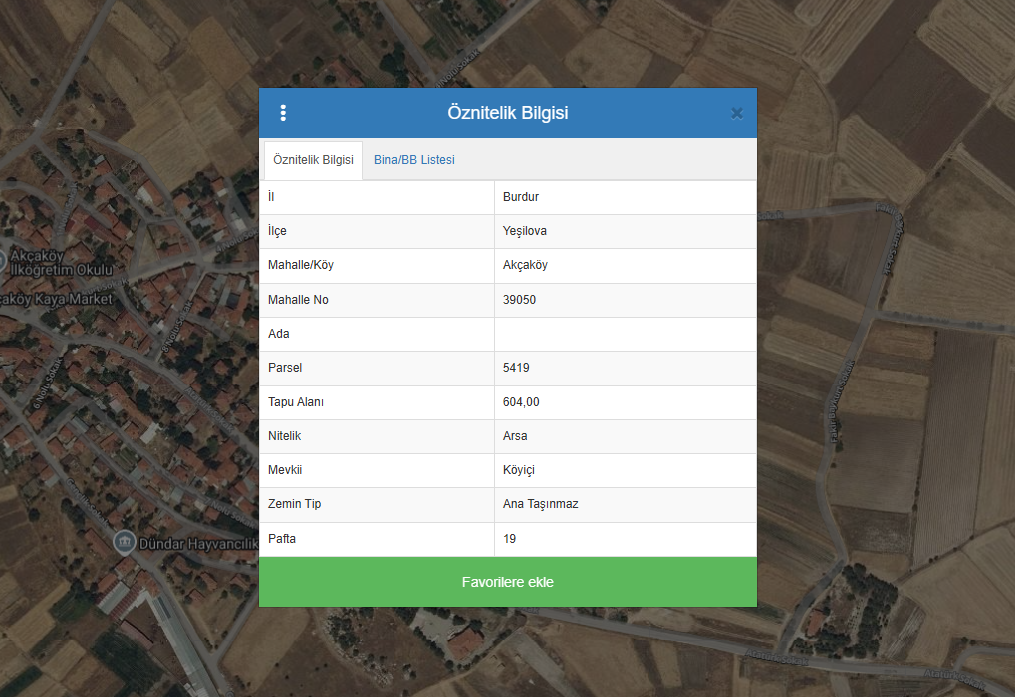
Task: Click the empty Ada value cell
Action: click(625, 334)
